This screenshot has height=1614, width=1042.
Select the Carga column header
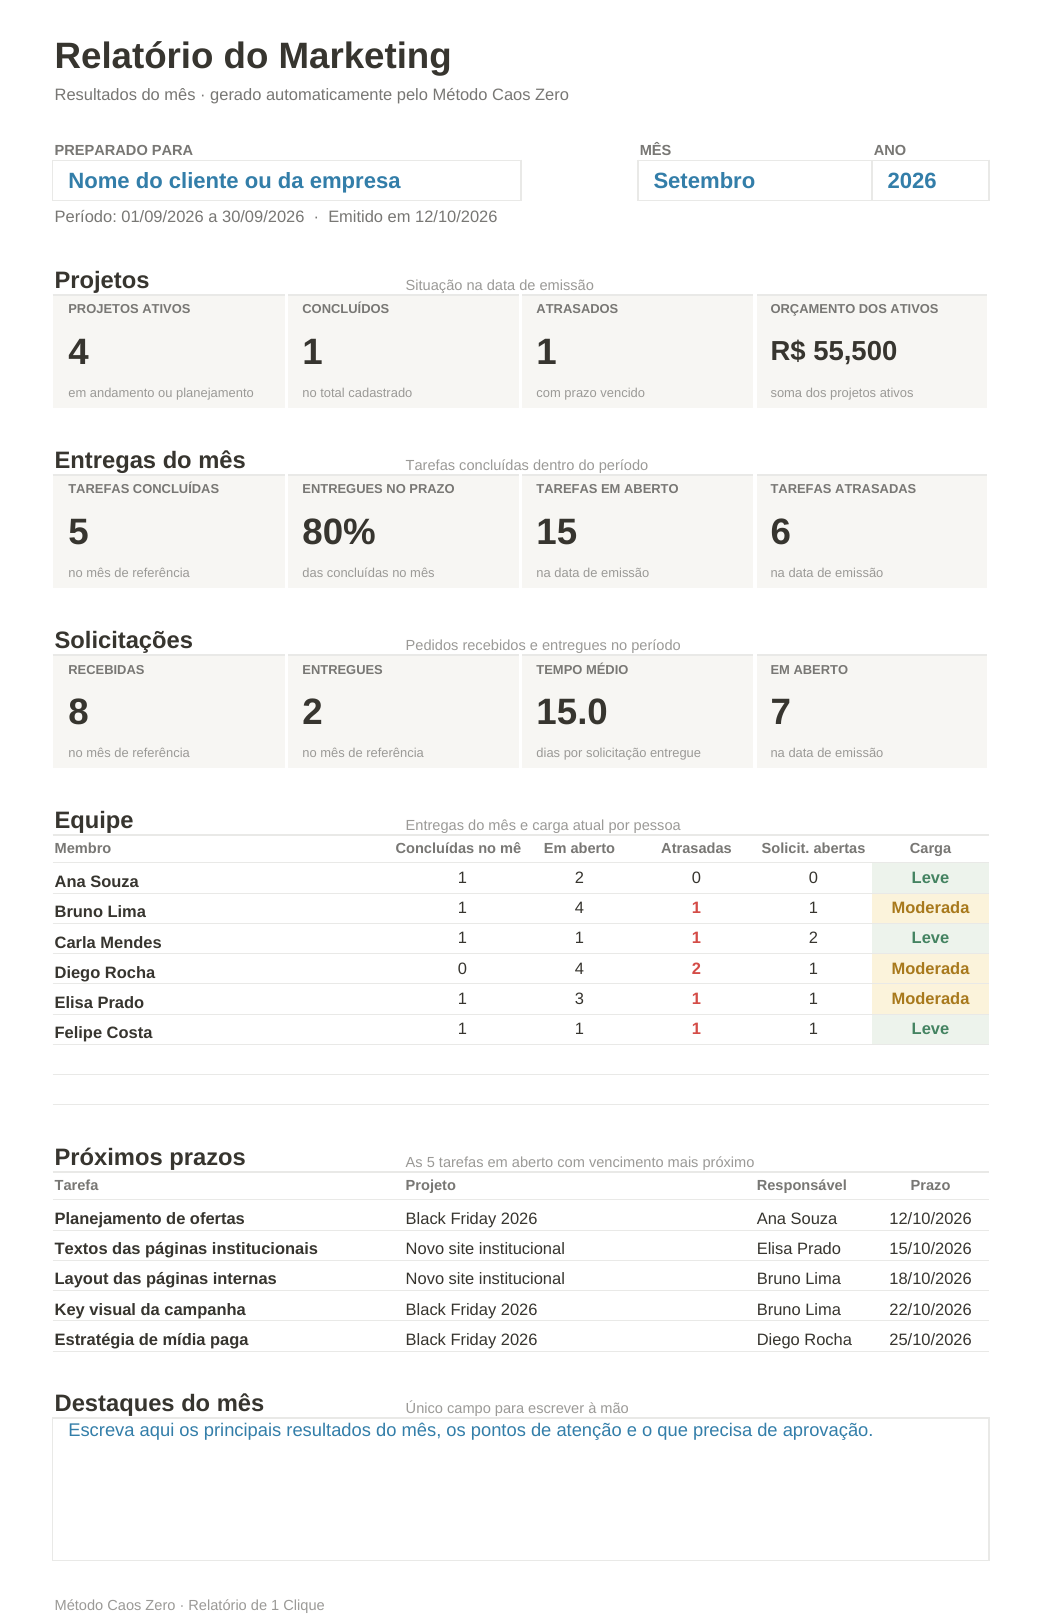[x=930, y=848]
